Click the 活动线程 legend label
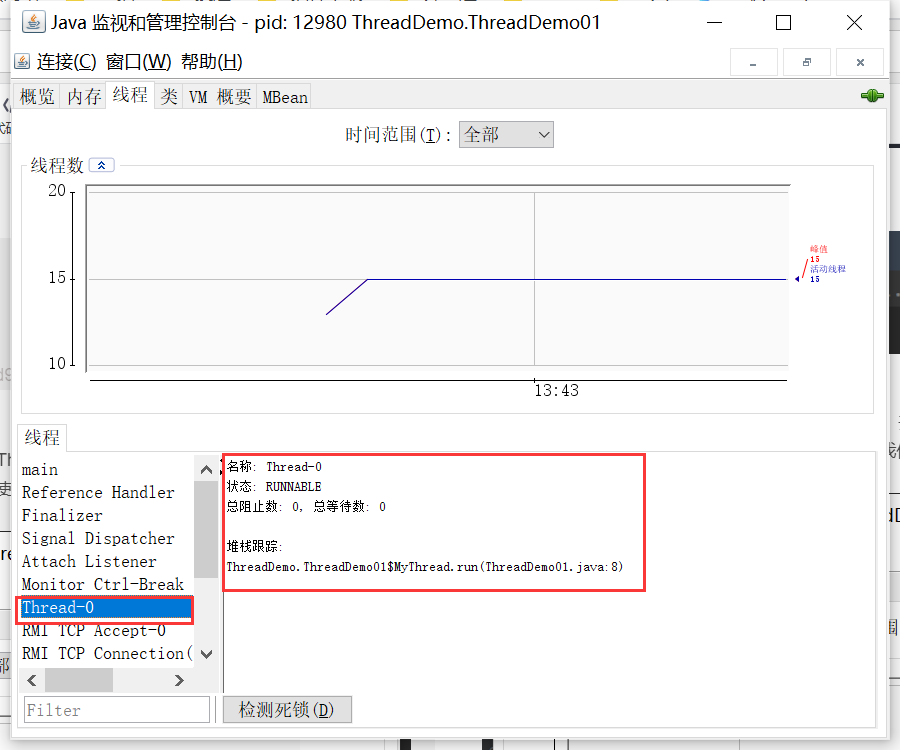The width and height of the screenshot is (900, 750). click(x=828, y=269)
